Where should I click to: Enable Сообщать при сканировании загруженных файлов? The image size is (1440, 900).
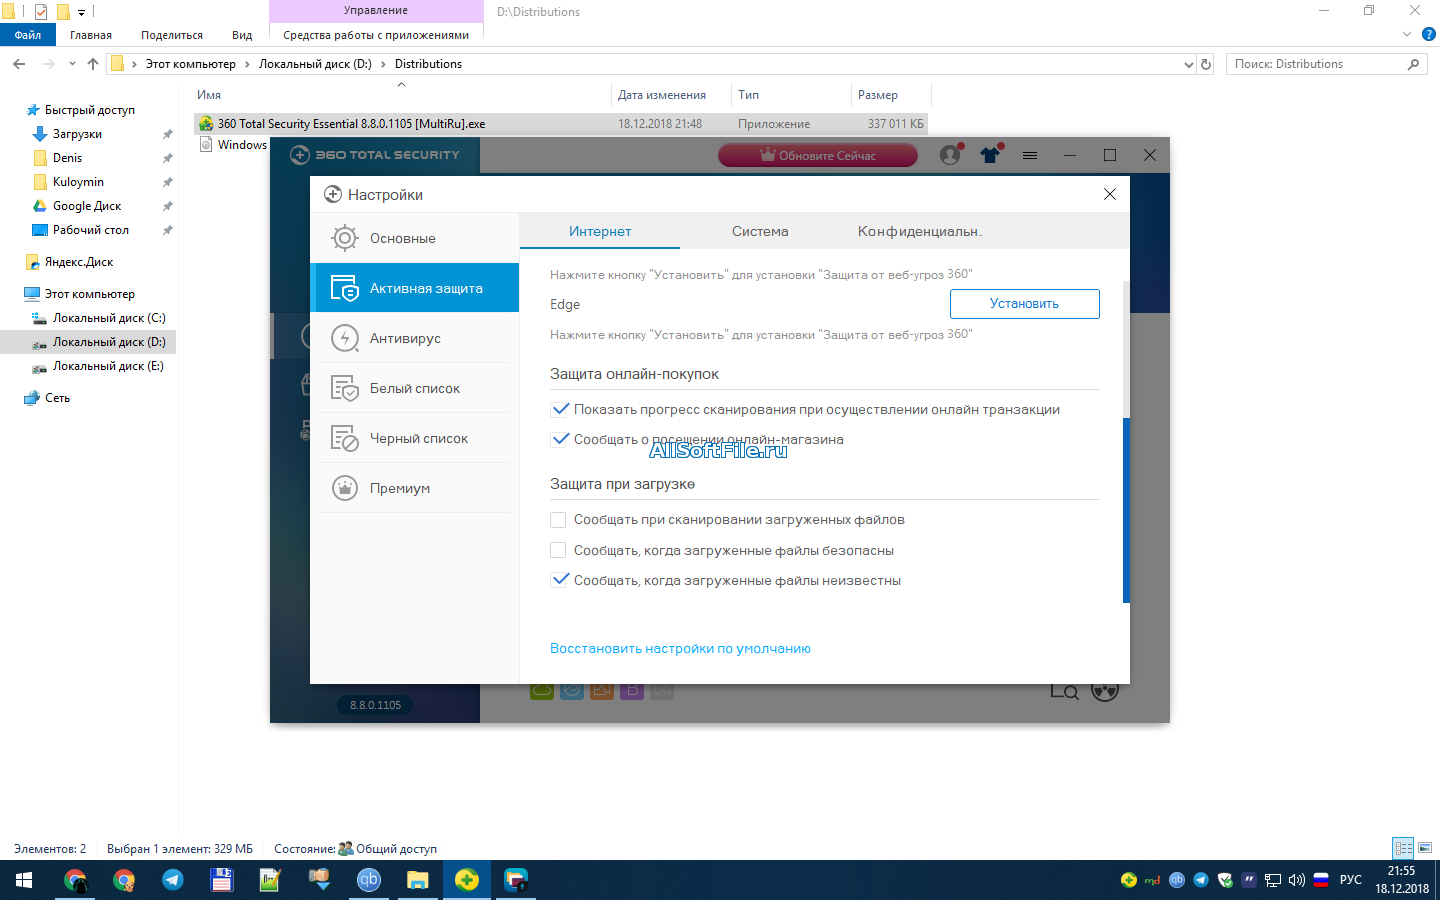(558, 520)
